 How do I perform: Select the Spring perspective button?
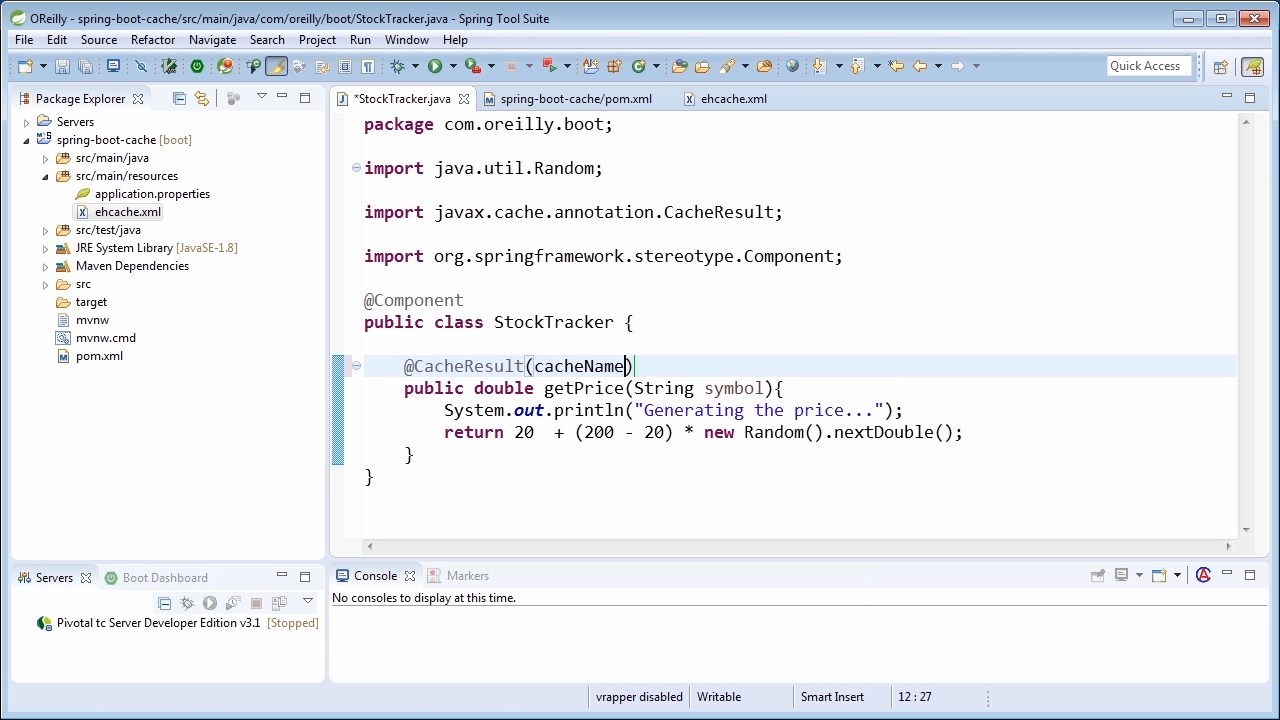1253,67
